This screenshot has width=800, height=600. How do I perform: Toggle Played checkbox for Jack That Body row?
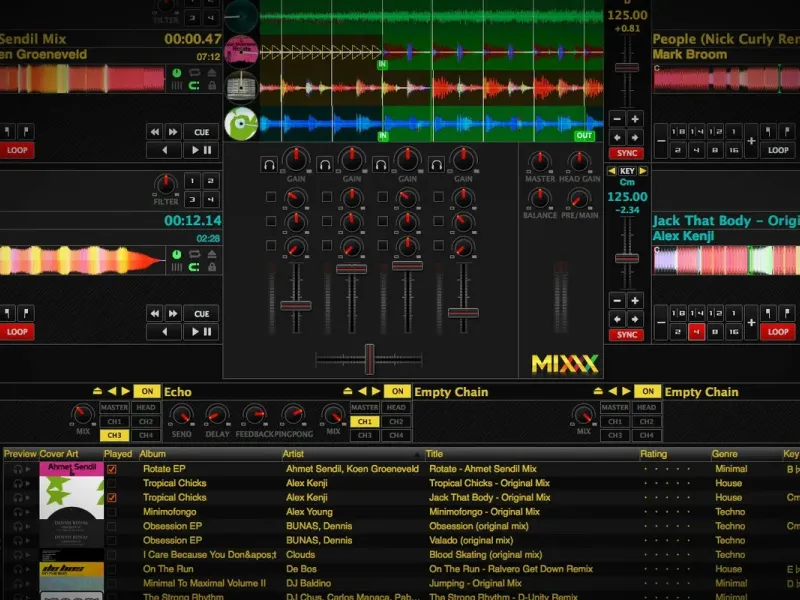112,497
